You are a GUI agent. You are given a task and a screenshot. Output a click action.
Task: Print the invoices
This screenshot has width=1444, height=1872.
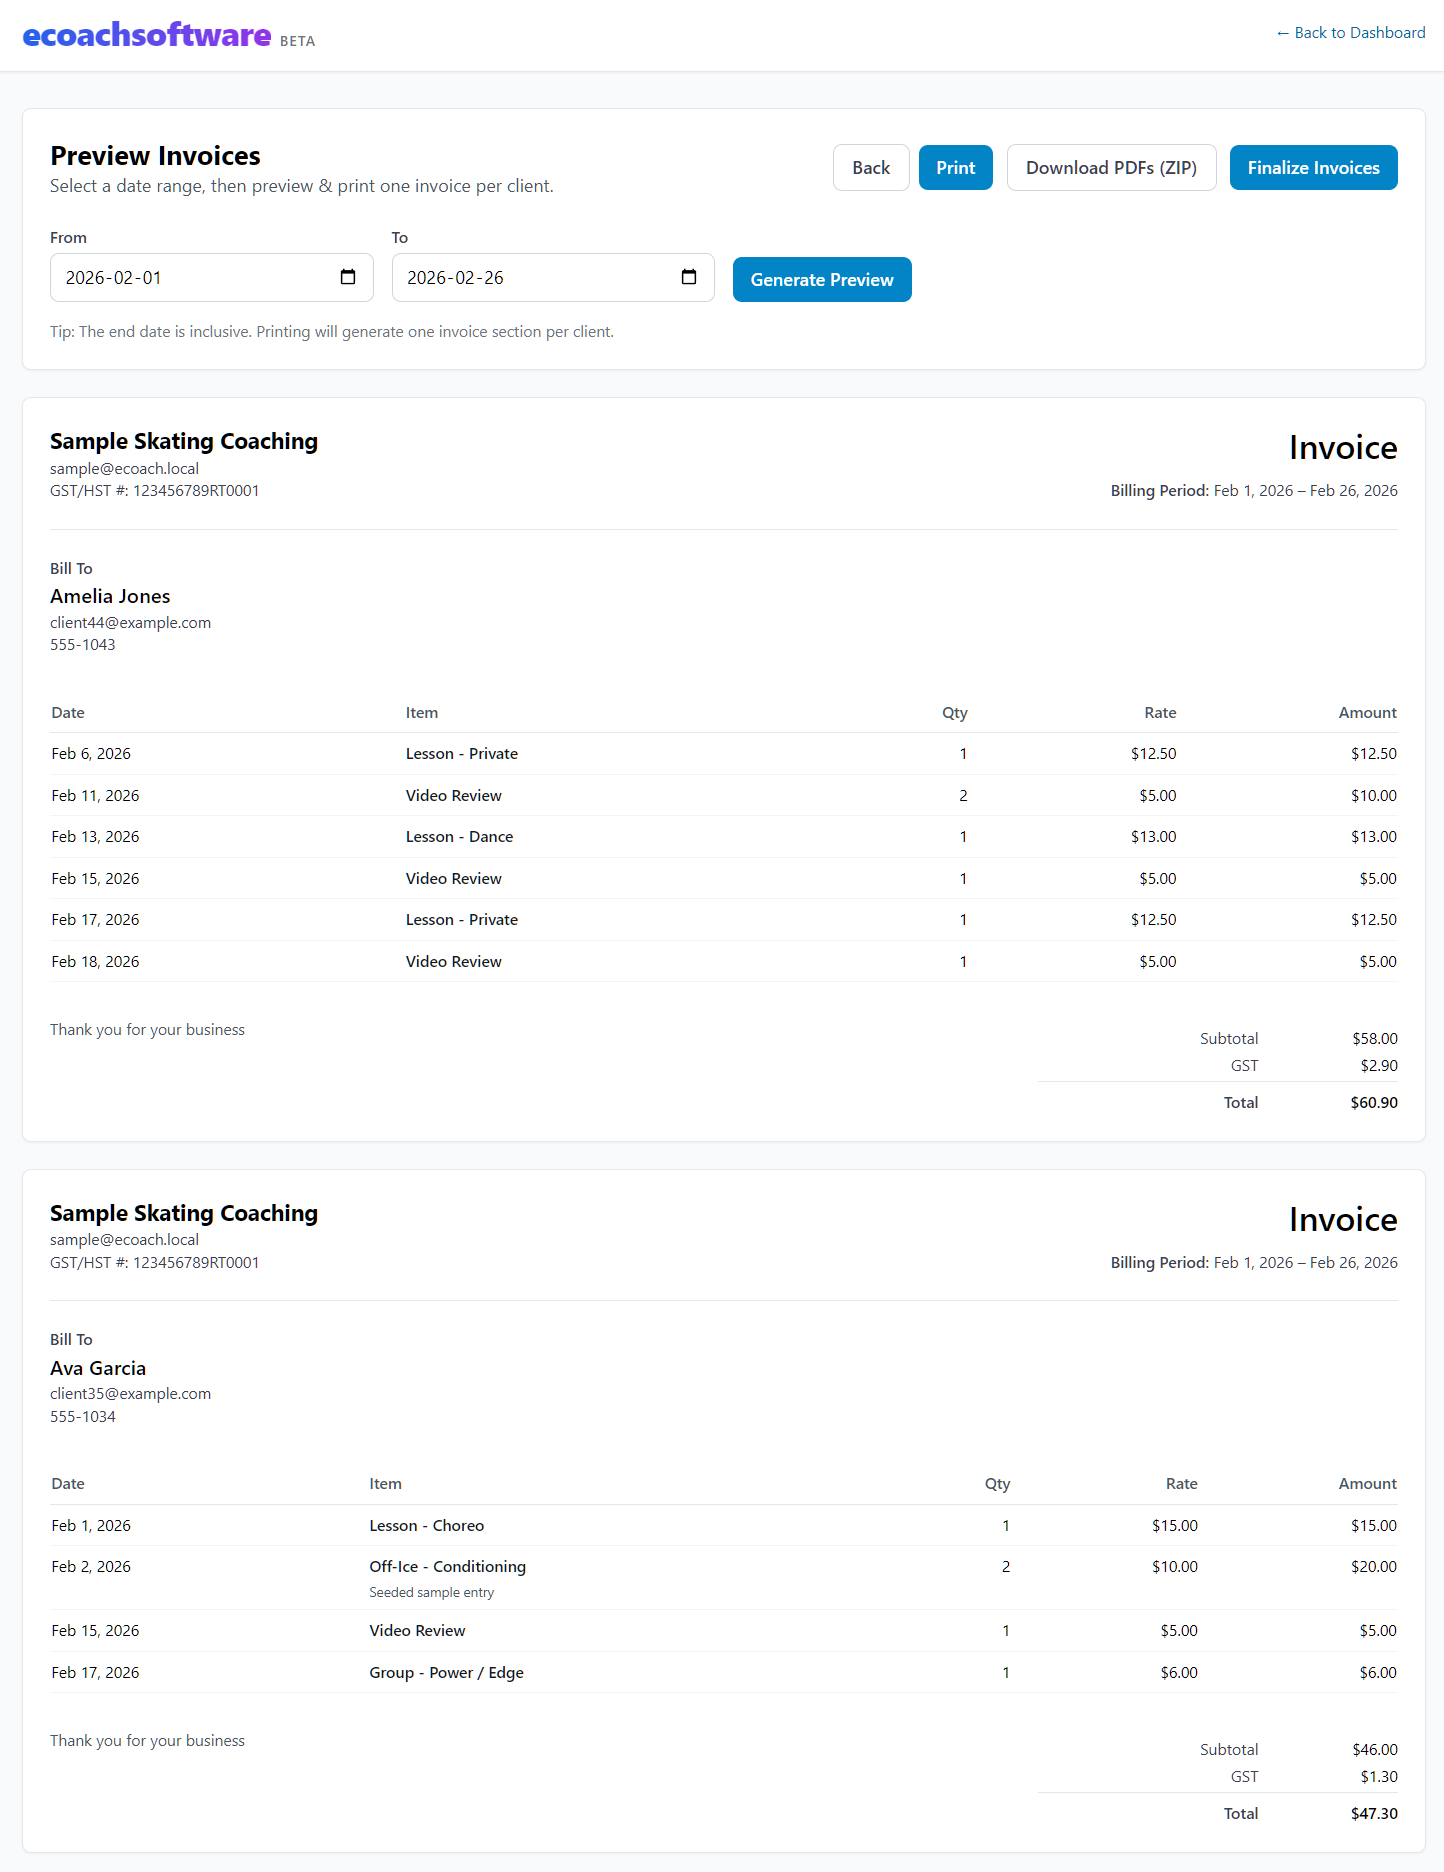pyautogui.click(x=956, y=168)
